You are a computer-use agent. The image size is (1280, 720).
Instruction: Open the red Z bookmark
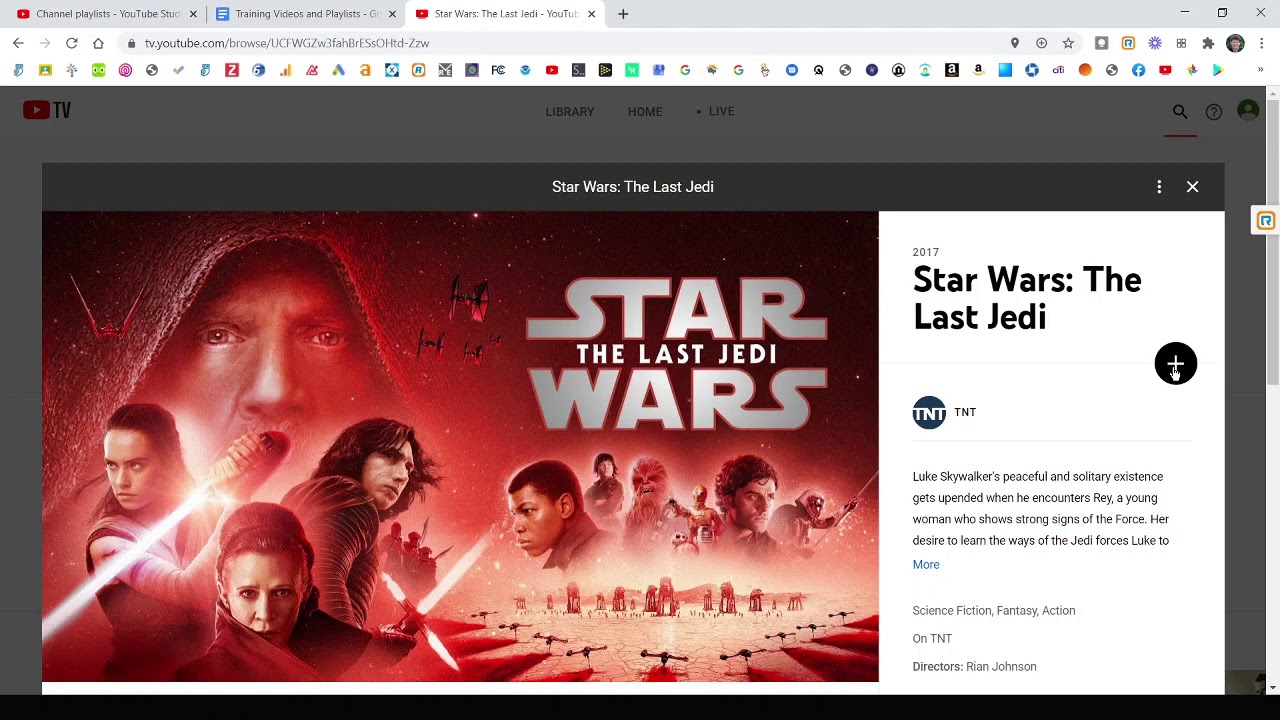[232, 70]
